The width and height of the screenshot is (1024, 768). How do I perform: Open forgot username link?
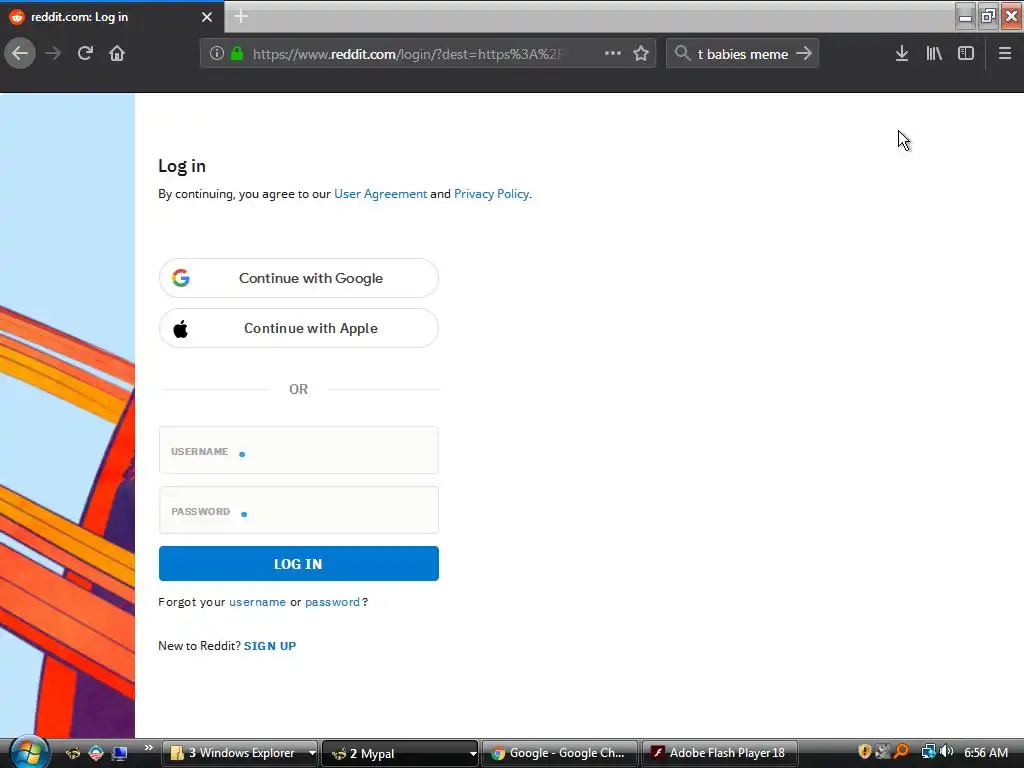tap(257, 602)
